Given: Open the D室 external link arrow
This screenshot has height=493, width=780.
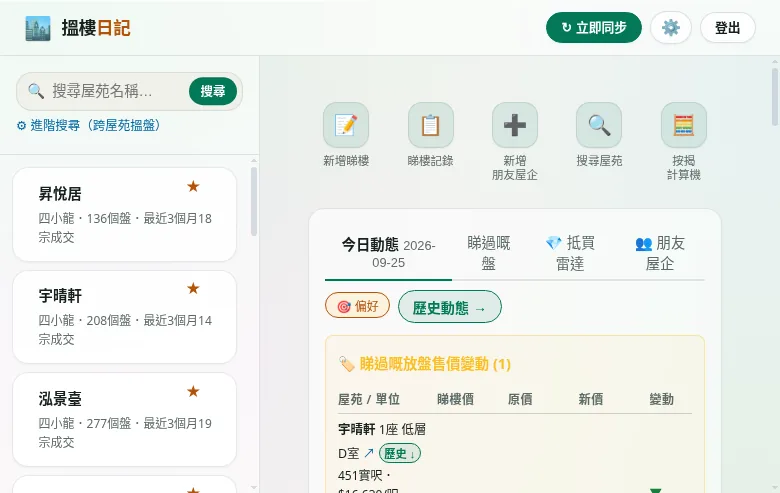Looking at the screenshot, I should pyautogui.click(x=369, y=453).
